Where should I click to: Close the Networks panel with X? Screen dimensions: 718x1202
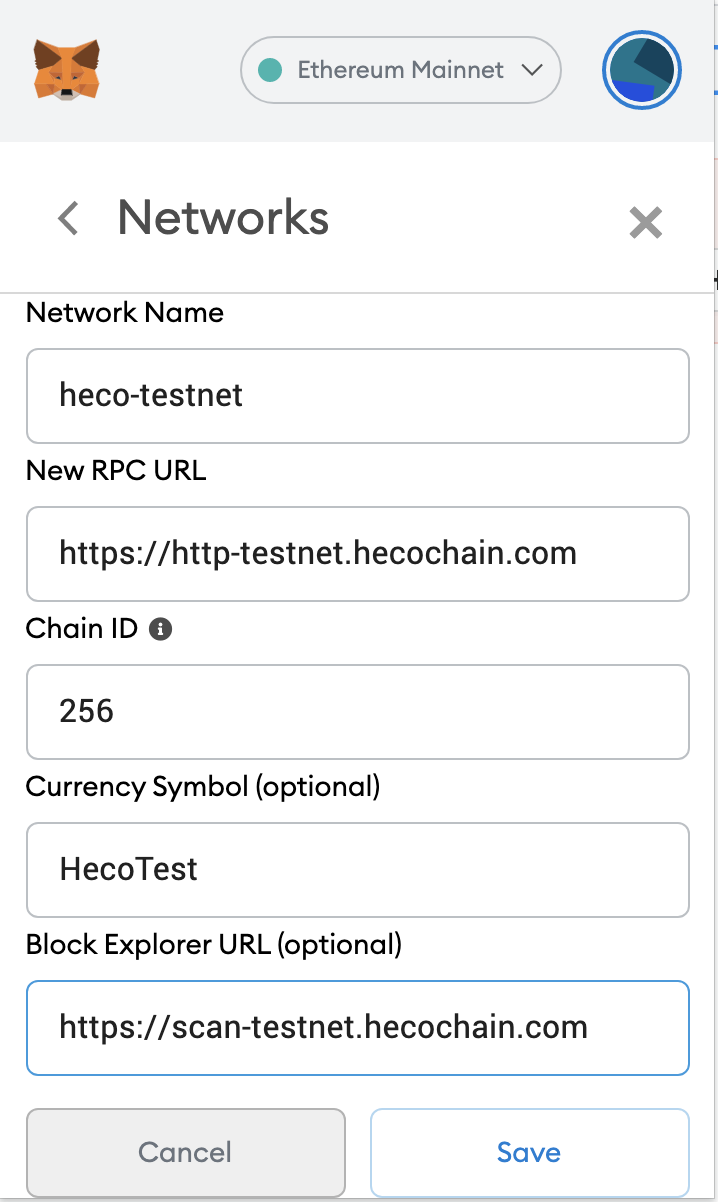645,222
